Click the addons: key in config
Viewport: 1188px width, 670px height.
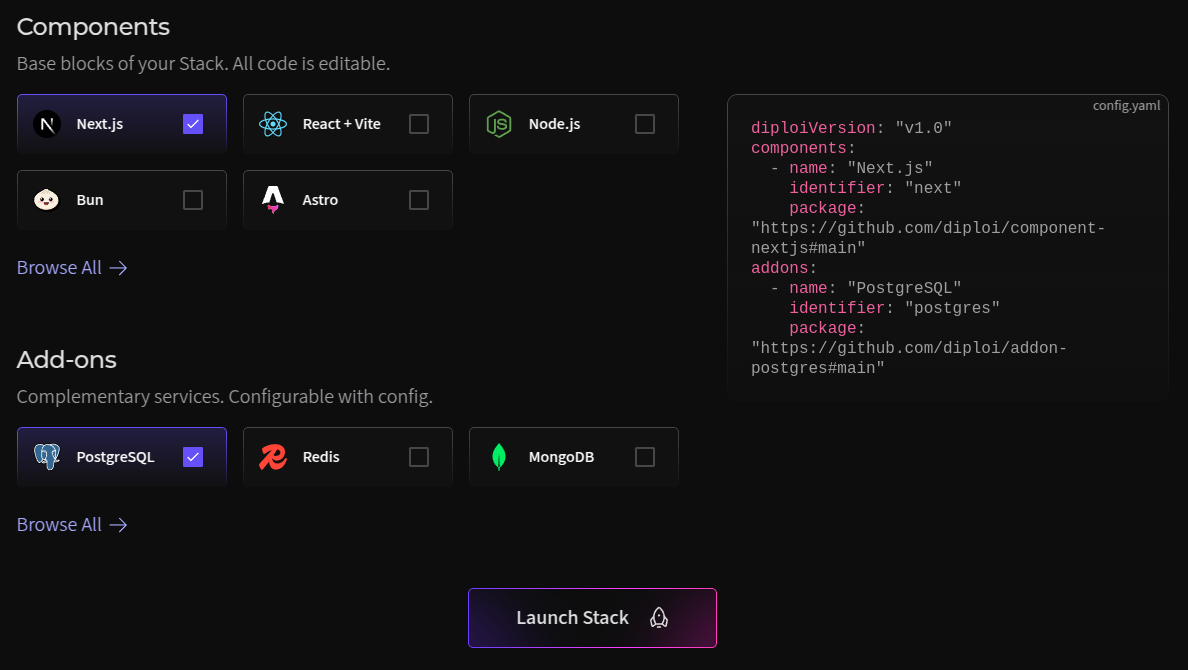pos(783,268)
